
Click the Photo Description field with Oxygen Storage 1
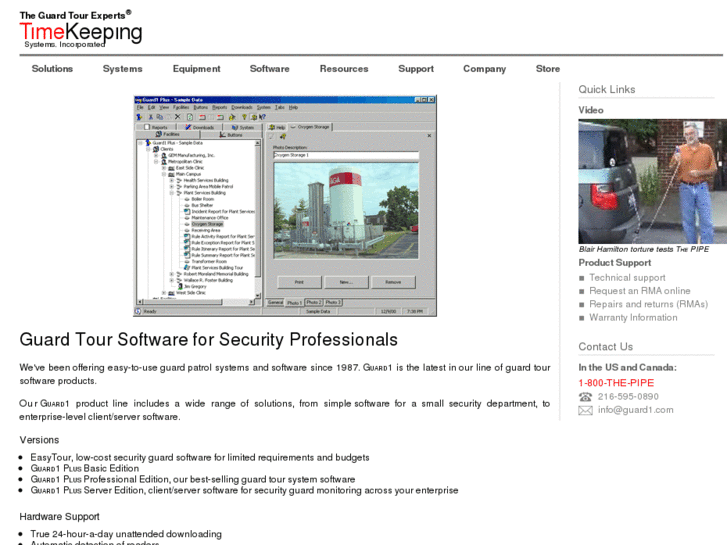pos(346,155)
